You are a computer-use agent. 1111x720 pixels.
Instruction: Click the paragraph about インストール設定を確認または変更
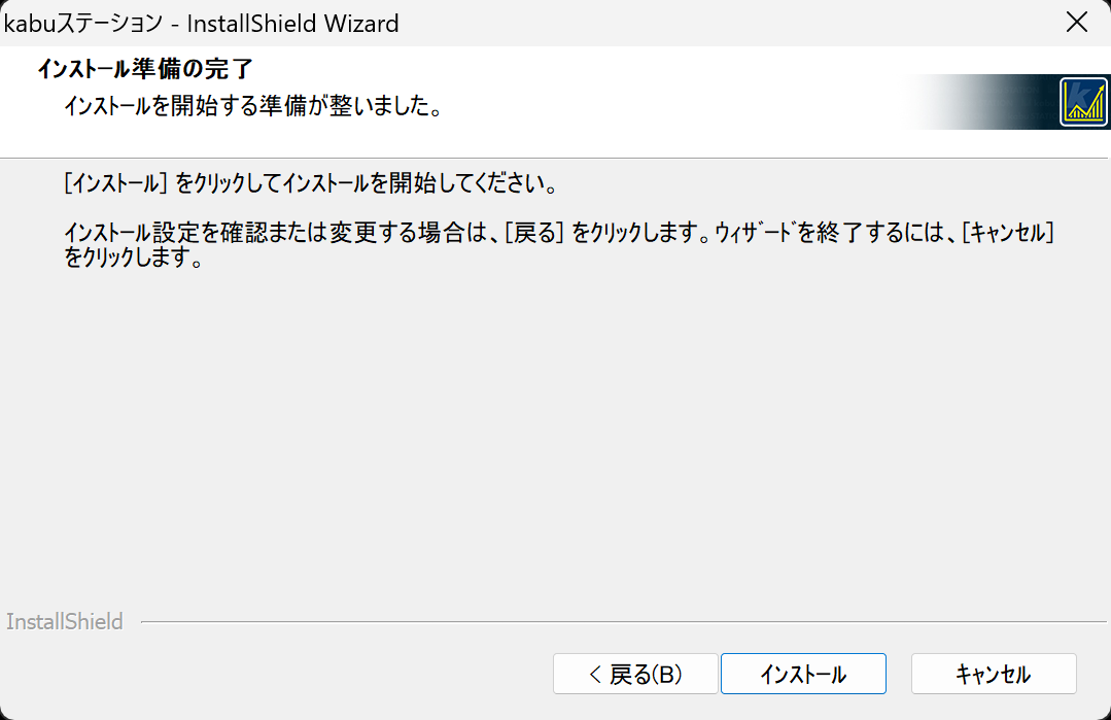559,244
